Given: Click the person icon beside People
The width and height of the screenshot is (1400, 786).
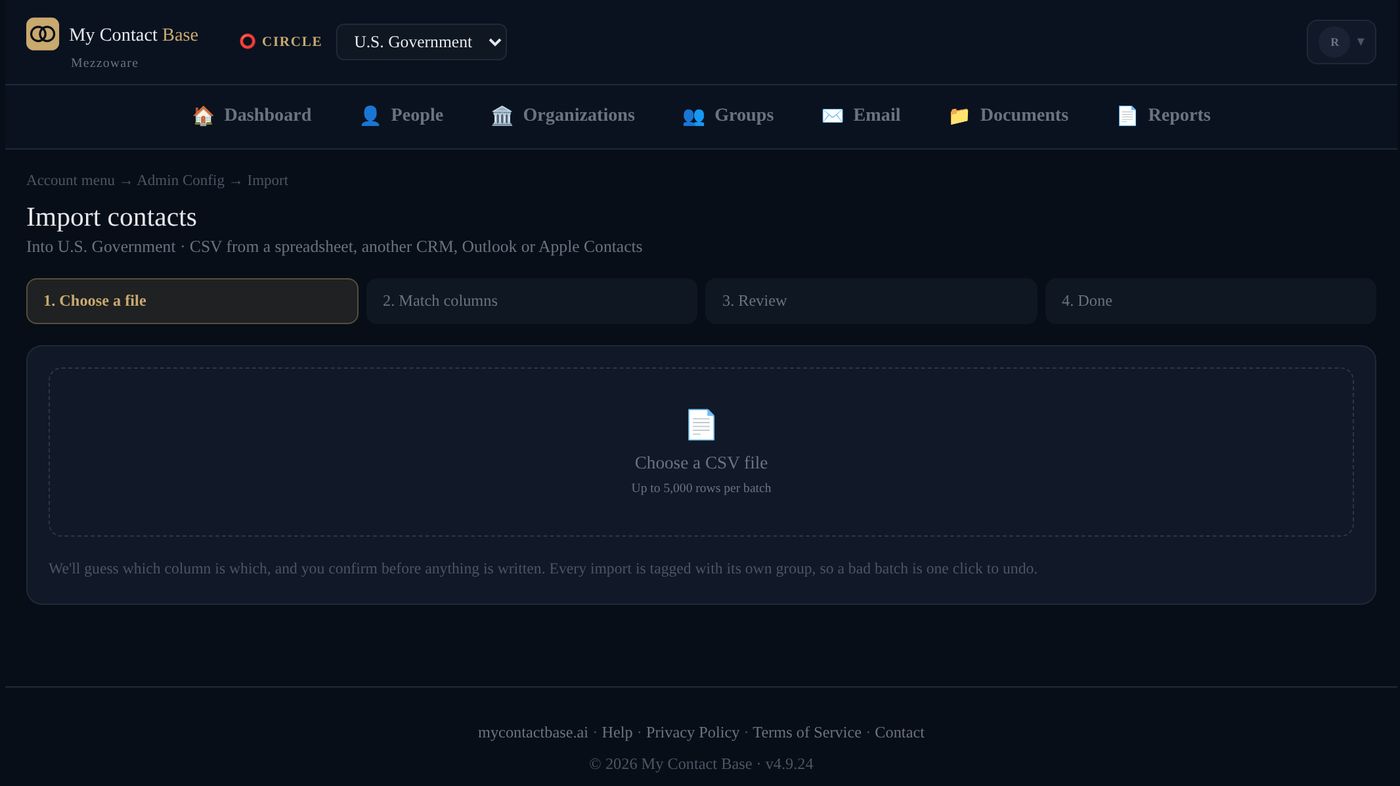Looking at the screenshot, I should 370,116.
